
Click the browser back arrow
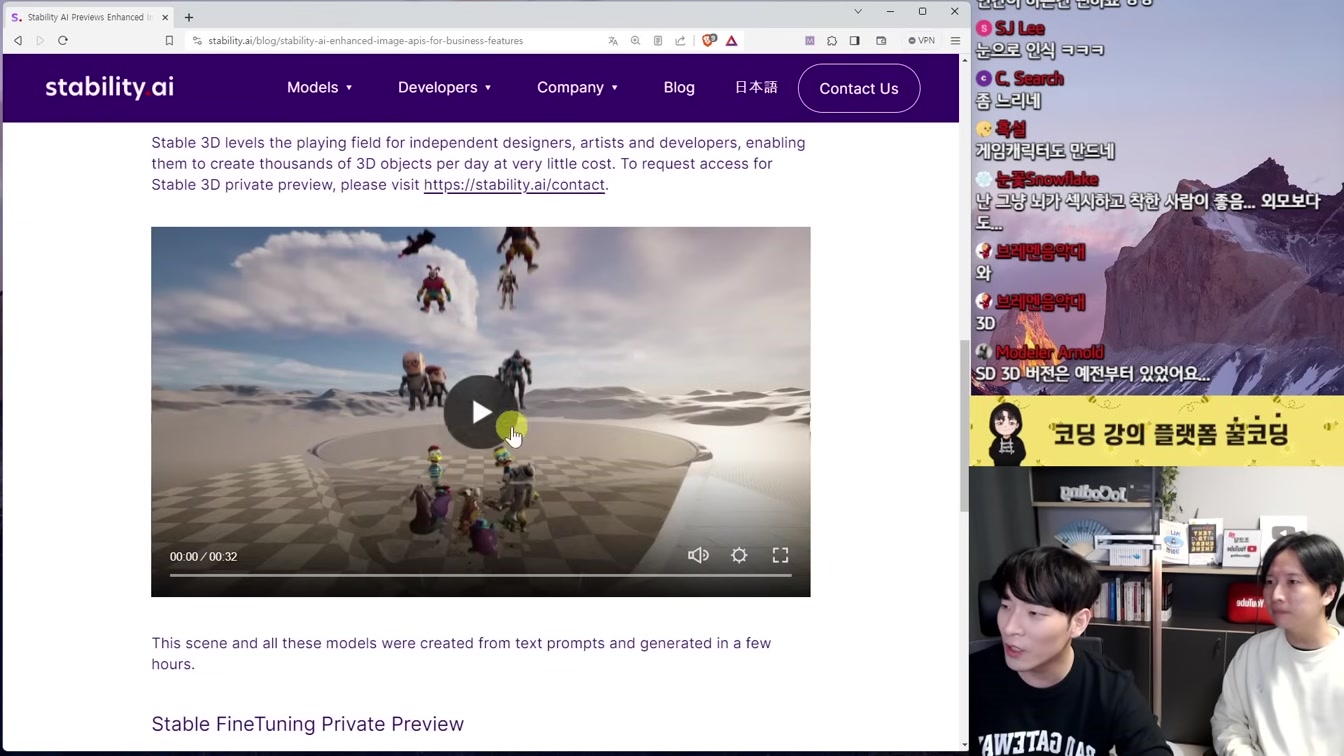point(18,41)
